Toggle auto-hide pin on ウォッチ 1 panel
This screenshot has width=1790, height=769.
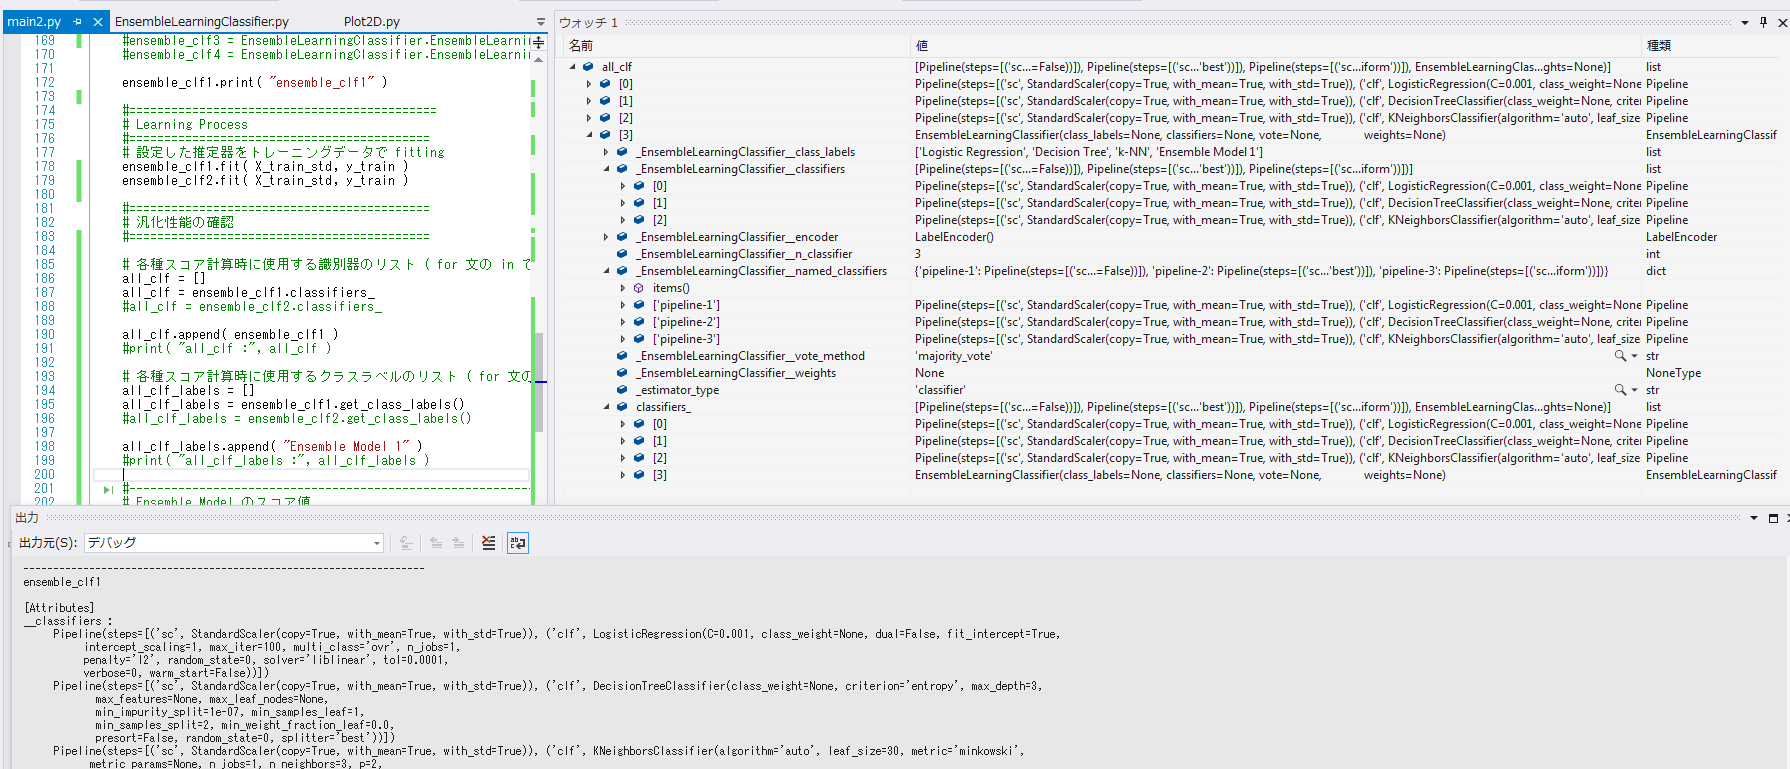tap(1763, 22)
